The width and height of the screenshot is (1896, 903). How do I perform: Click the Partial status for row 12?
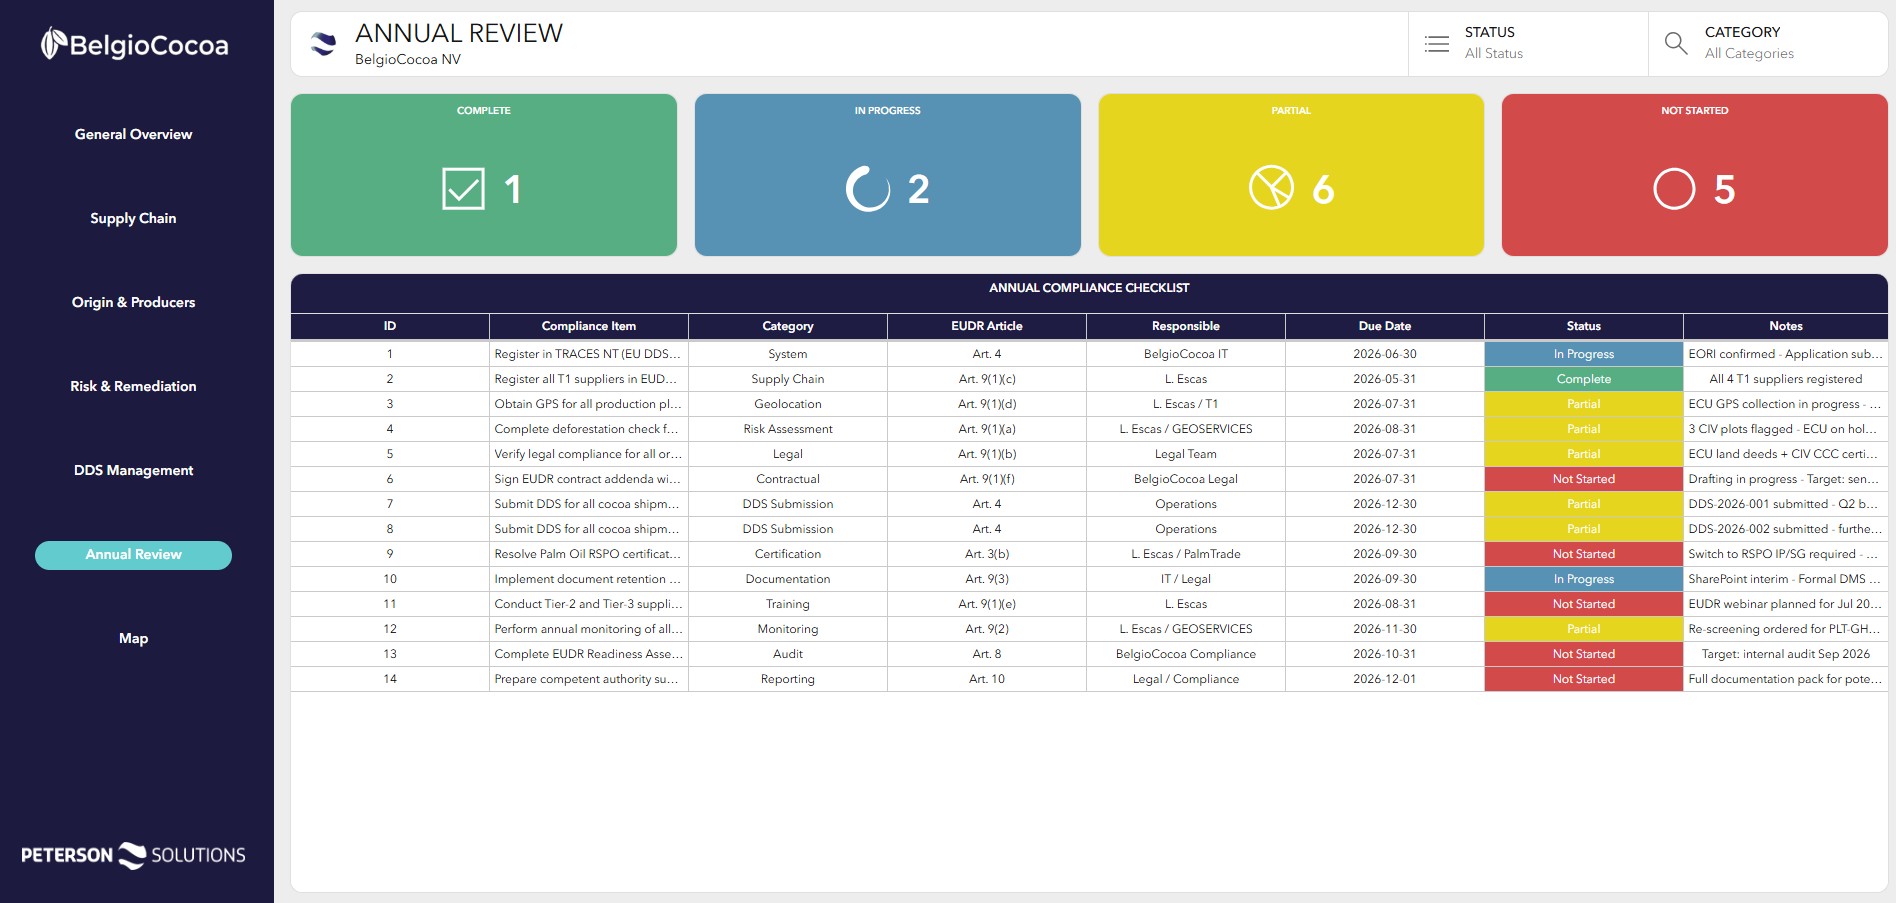[1584, 629]
